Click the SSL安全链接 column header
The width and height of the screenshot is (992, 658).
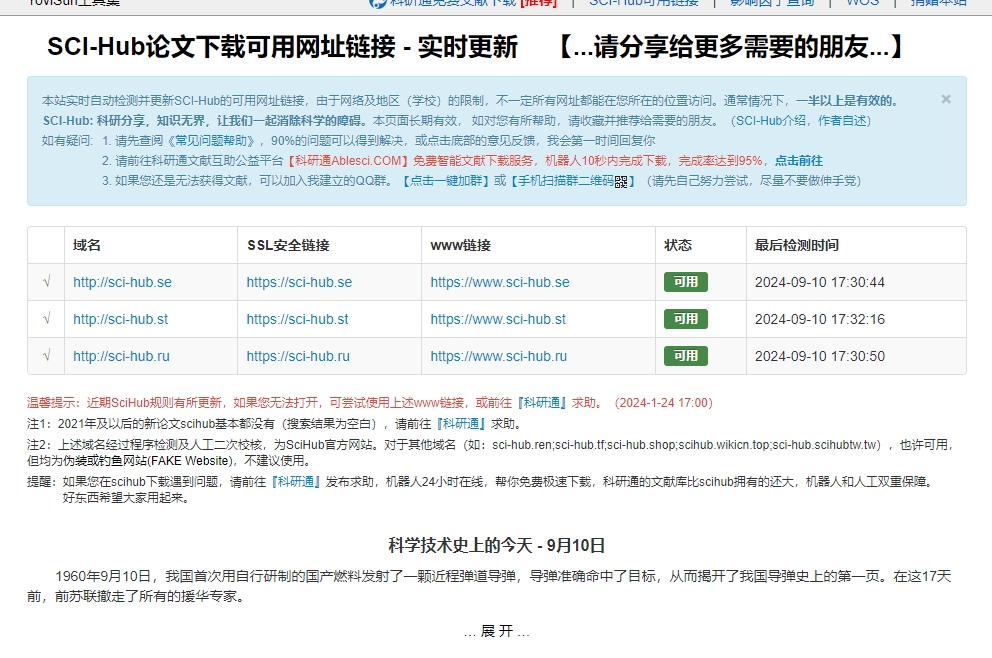pos(288,245)
